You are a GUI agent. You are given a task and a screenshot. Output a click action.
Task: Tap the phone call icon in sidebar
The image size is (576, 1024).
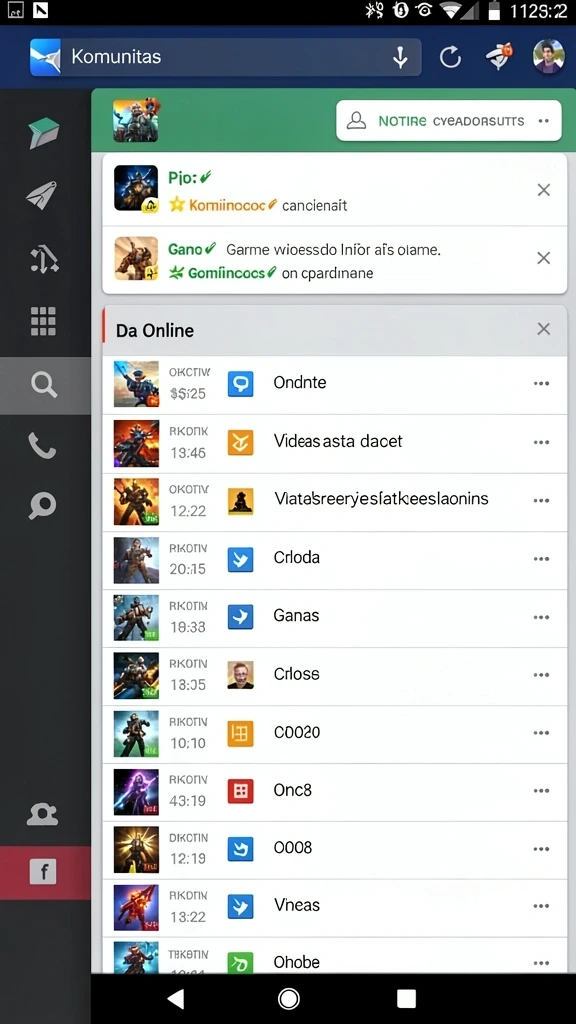click(x=42, y=445)
